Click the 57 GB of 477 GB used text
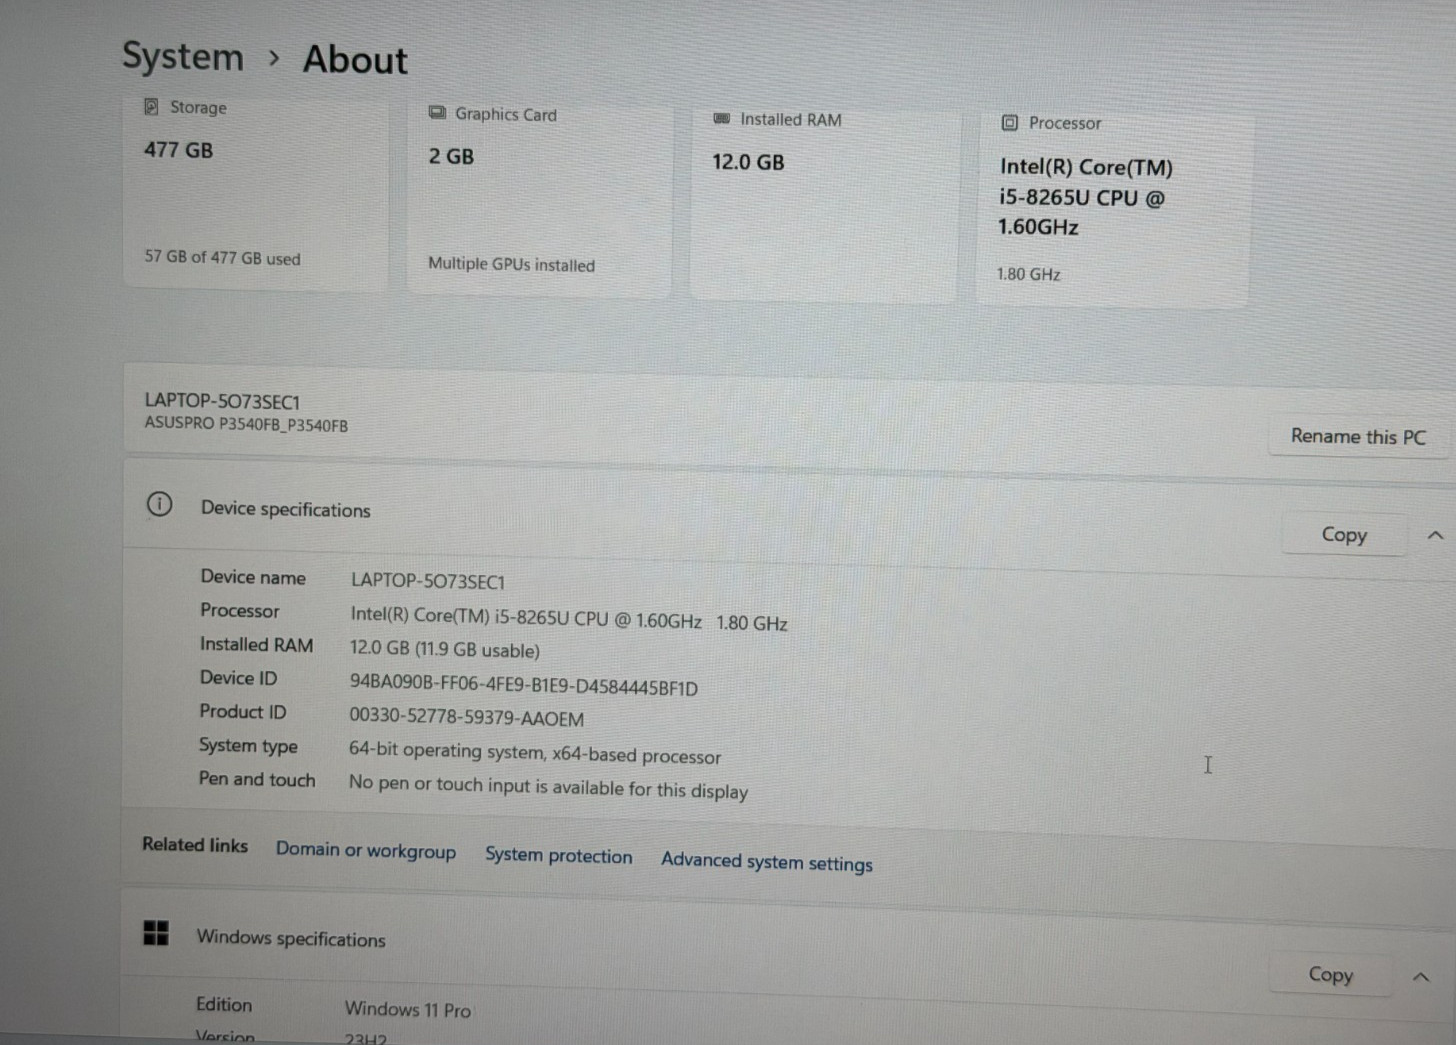This screenshot has height=1045, width=1456. tap(222, 257)
